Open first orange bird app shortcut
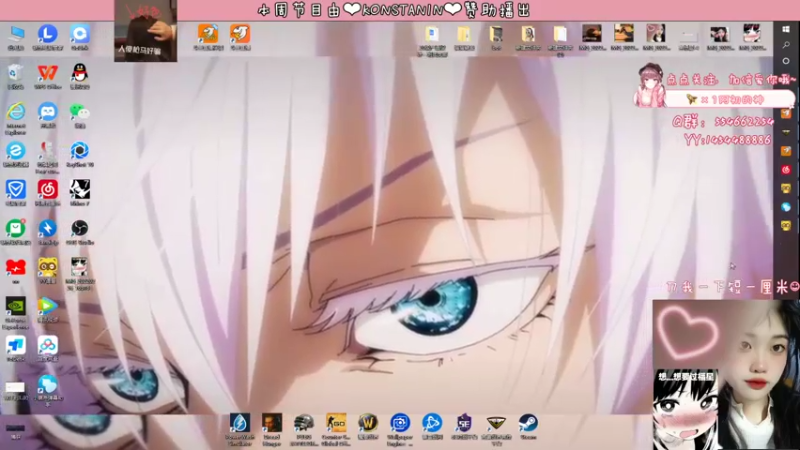800x450 pixels. (x=208, y=34)
